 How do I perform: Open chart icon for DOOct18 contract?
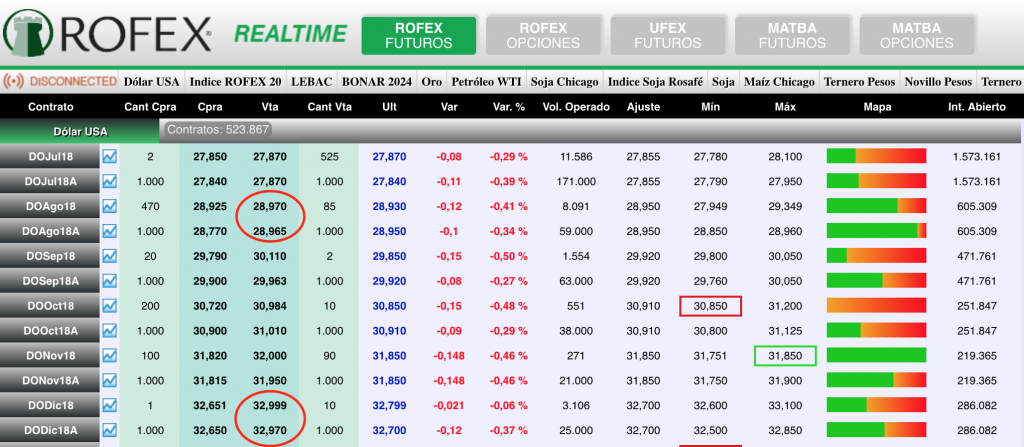pyautogui.click(x=110, y=306)
